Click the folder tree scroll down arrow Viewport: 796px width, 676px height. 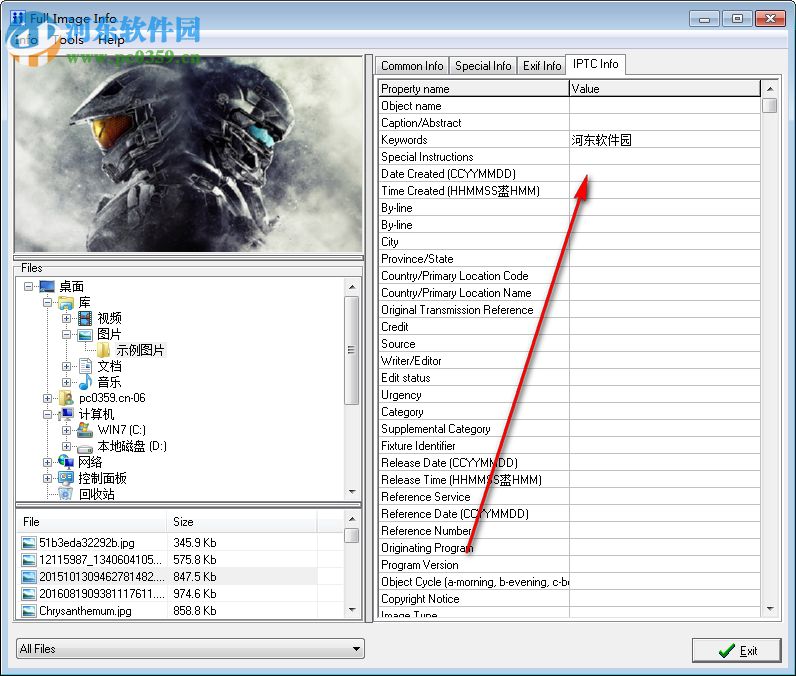[x=352, y=492]
